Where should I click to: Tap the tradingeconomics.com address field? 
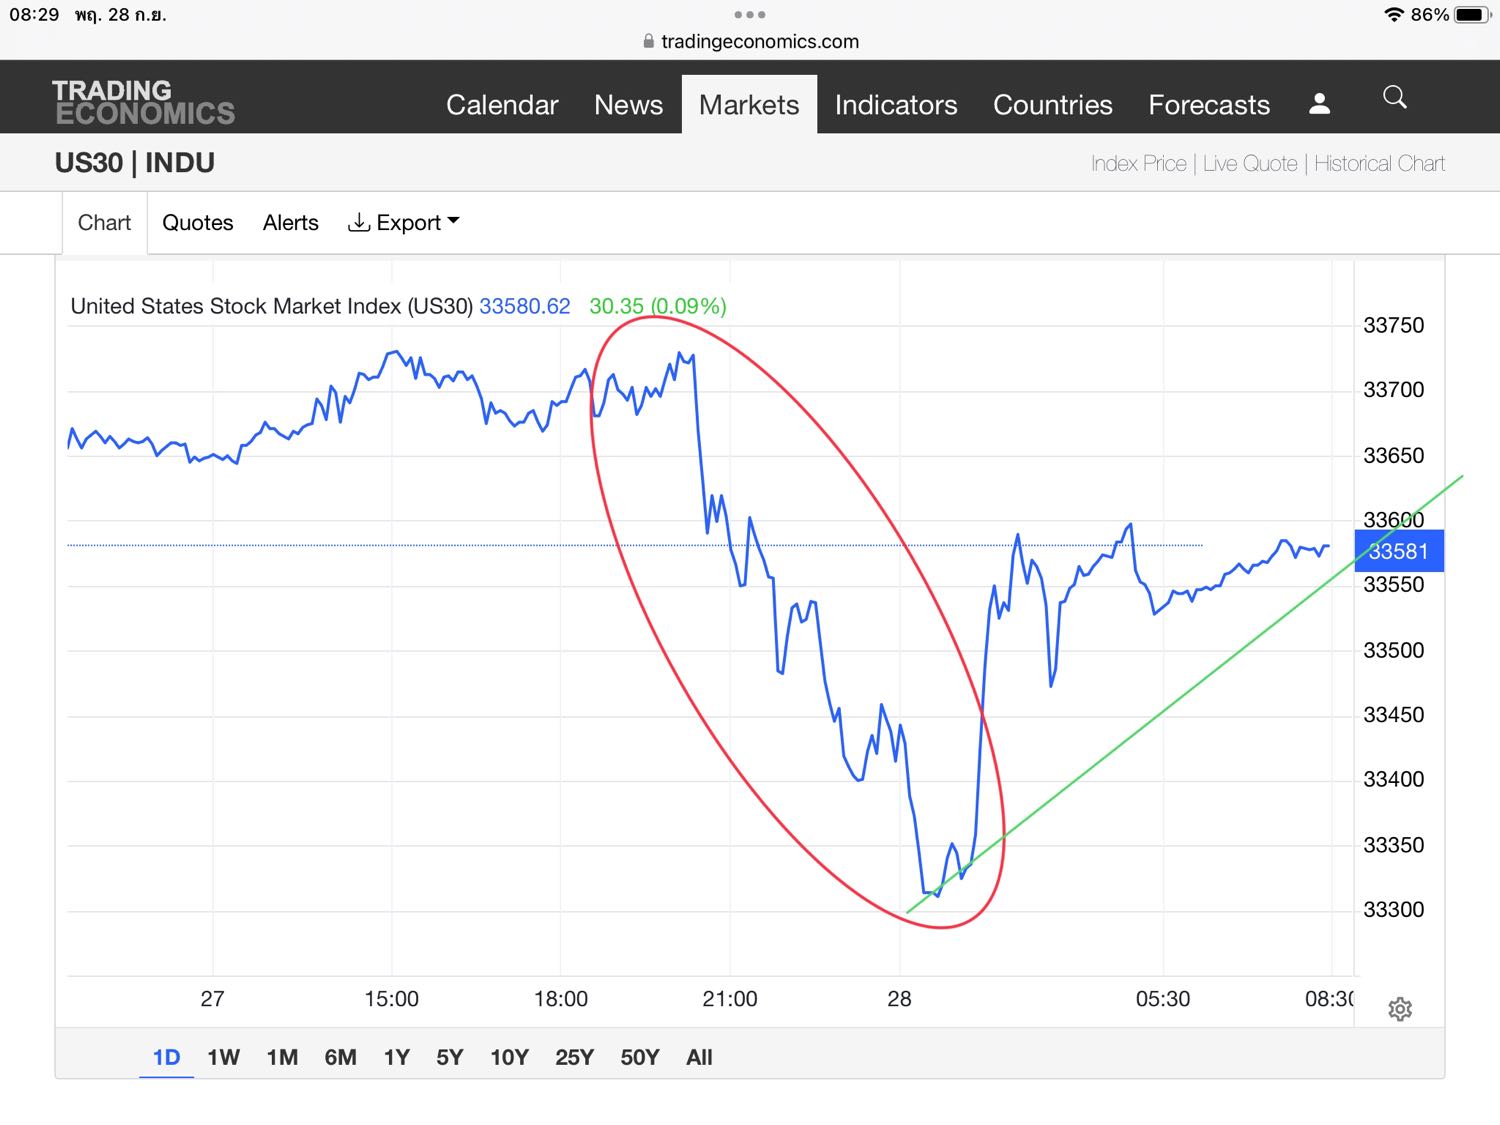tap(760, 42)
